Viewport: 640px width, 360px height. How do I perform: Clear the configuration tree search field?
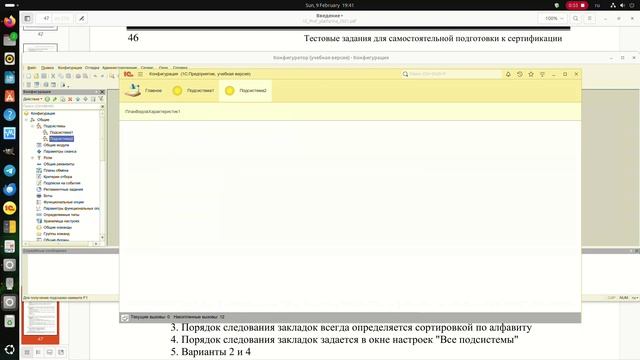(x=102, y=106)
